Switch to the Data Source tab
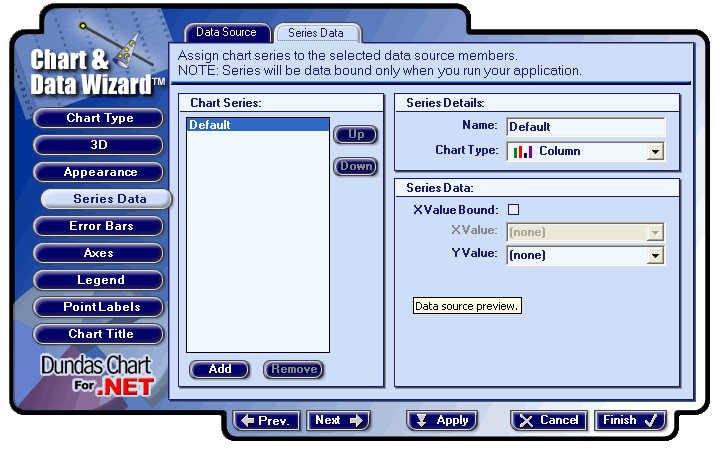 click(x=226, y=33)
